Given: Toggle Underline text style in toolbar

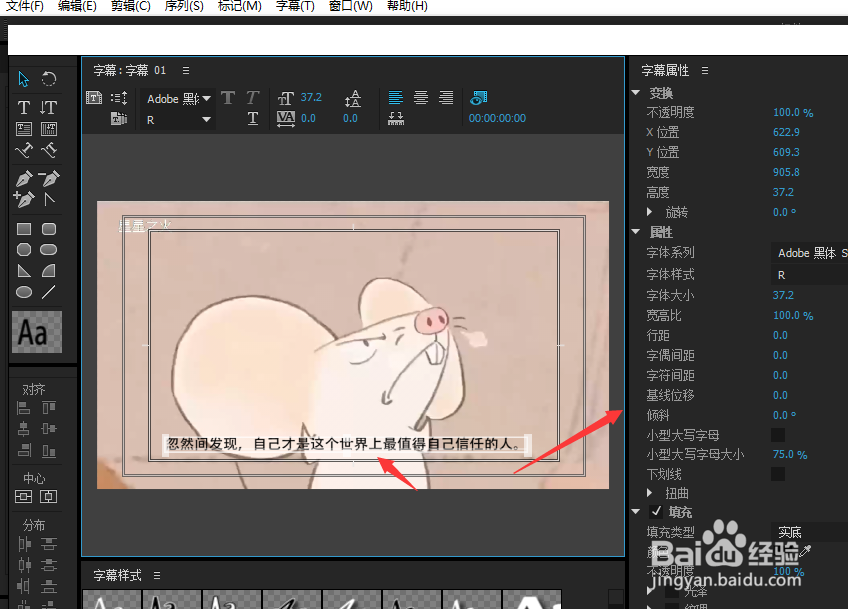Looking at the screenshot, I should (253, 118).
